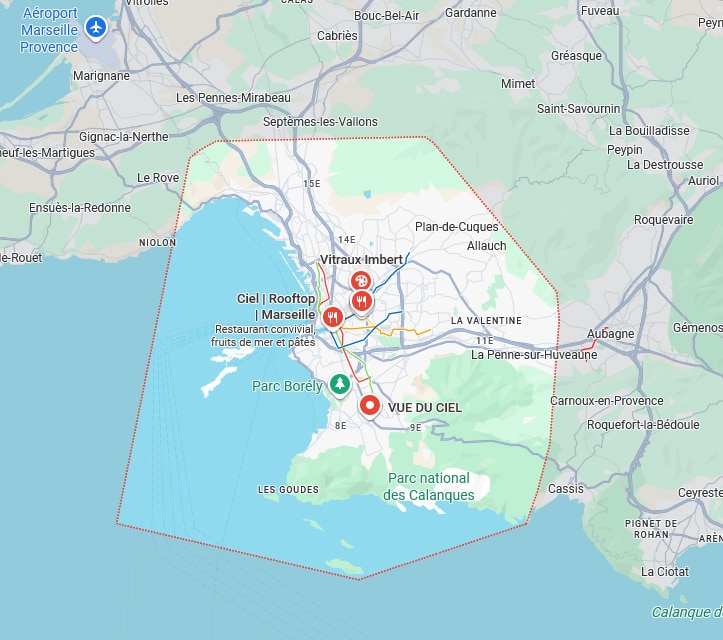Click the Mimet label
723x640 pixels.
518,84
